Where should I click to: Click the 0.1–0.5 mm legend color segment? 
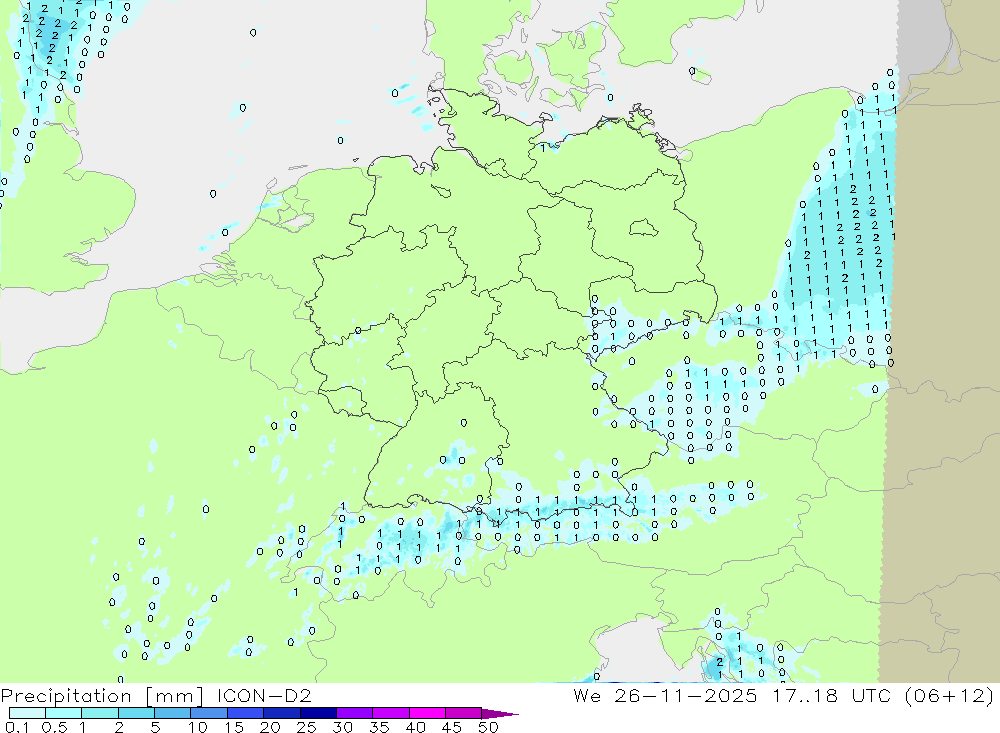[27, 713]
